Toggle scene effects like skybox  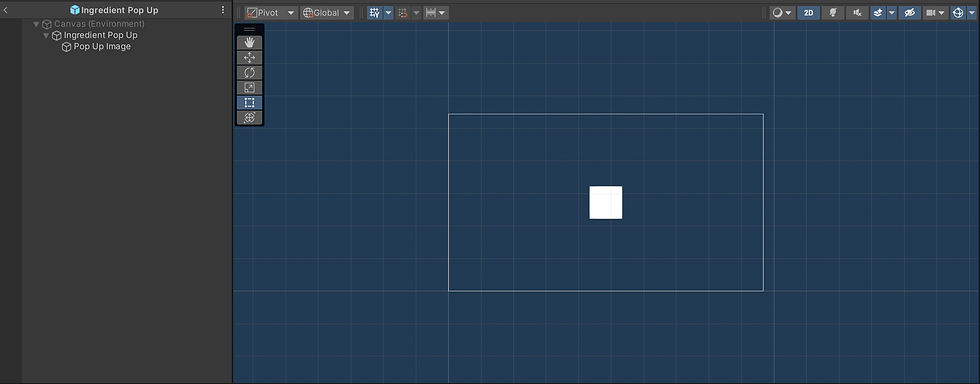point(878,13)
